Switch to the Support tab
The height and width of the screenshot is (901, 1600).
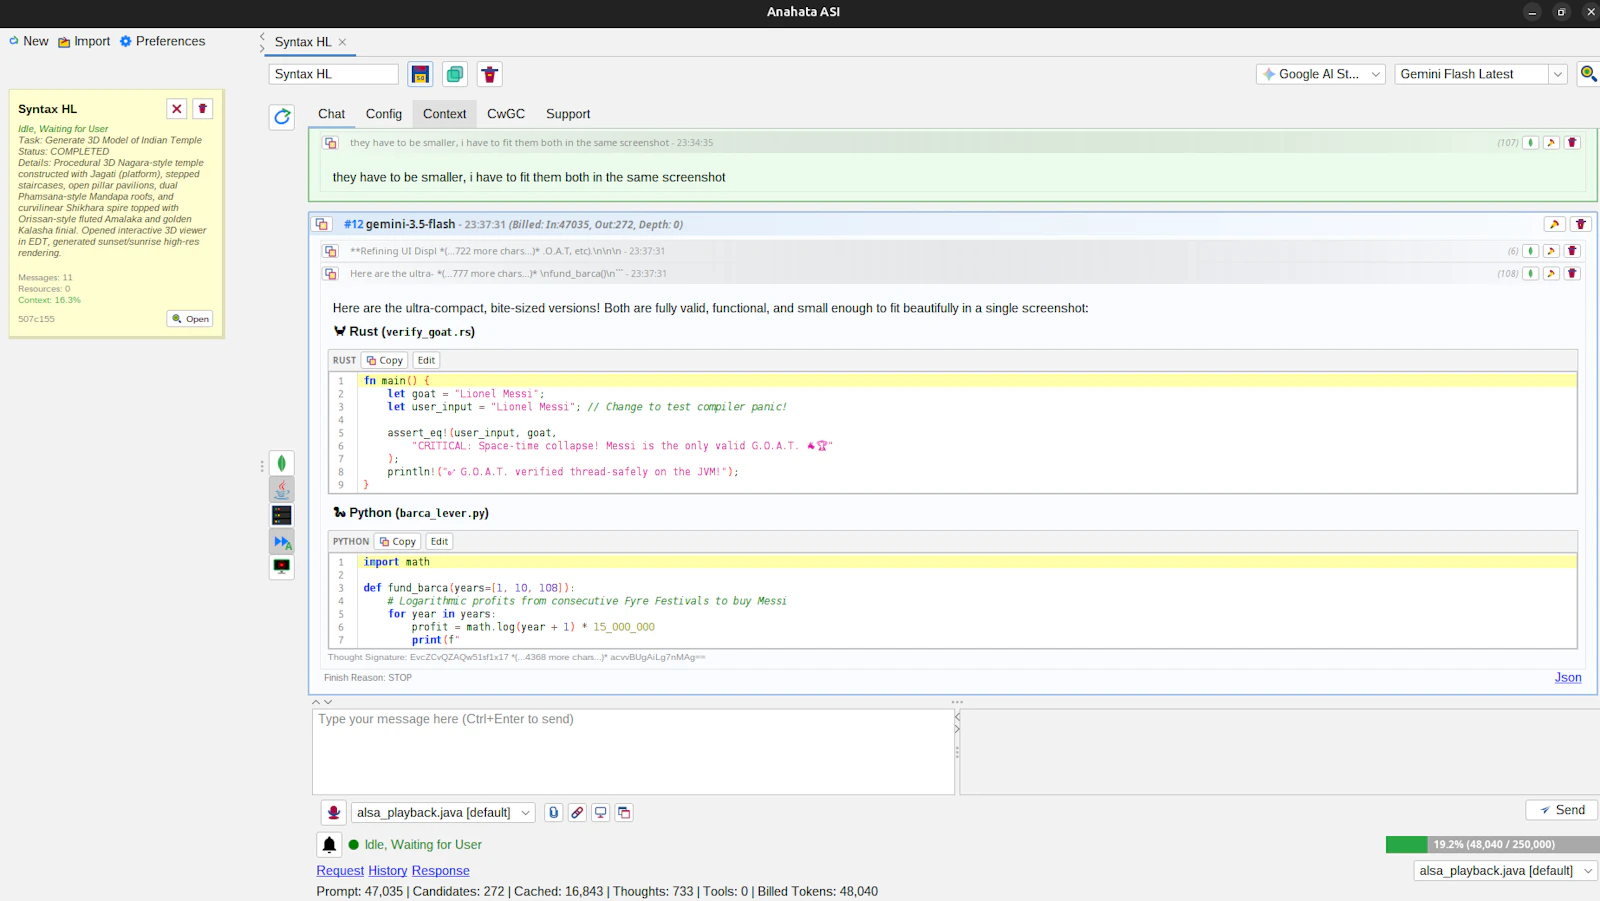[568, 114]
